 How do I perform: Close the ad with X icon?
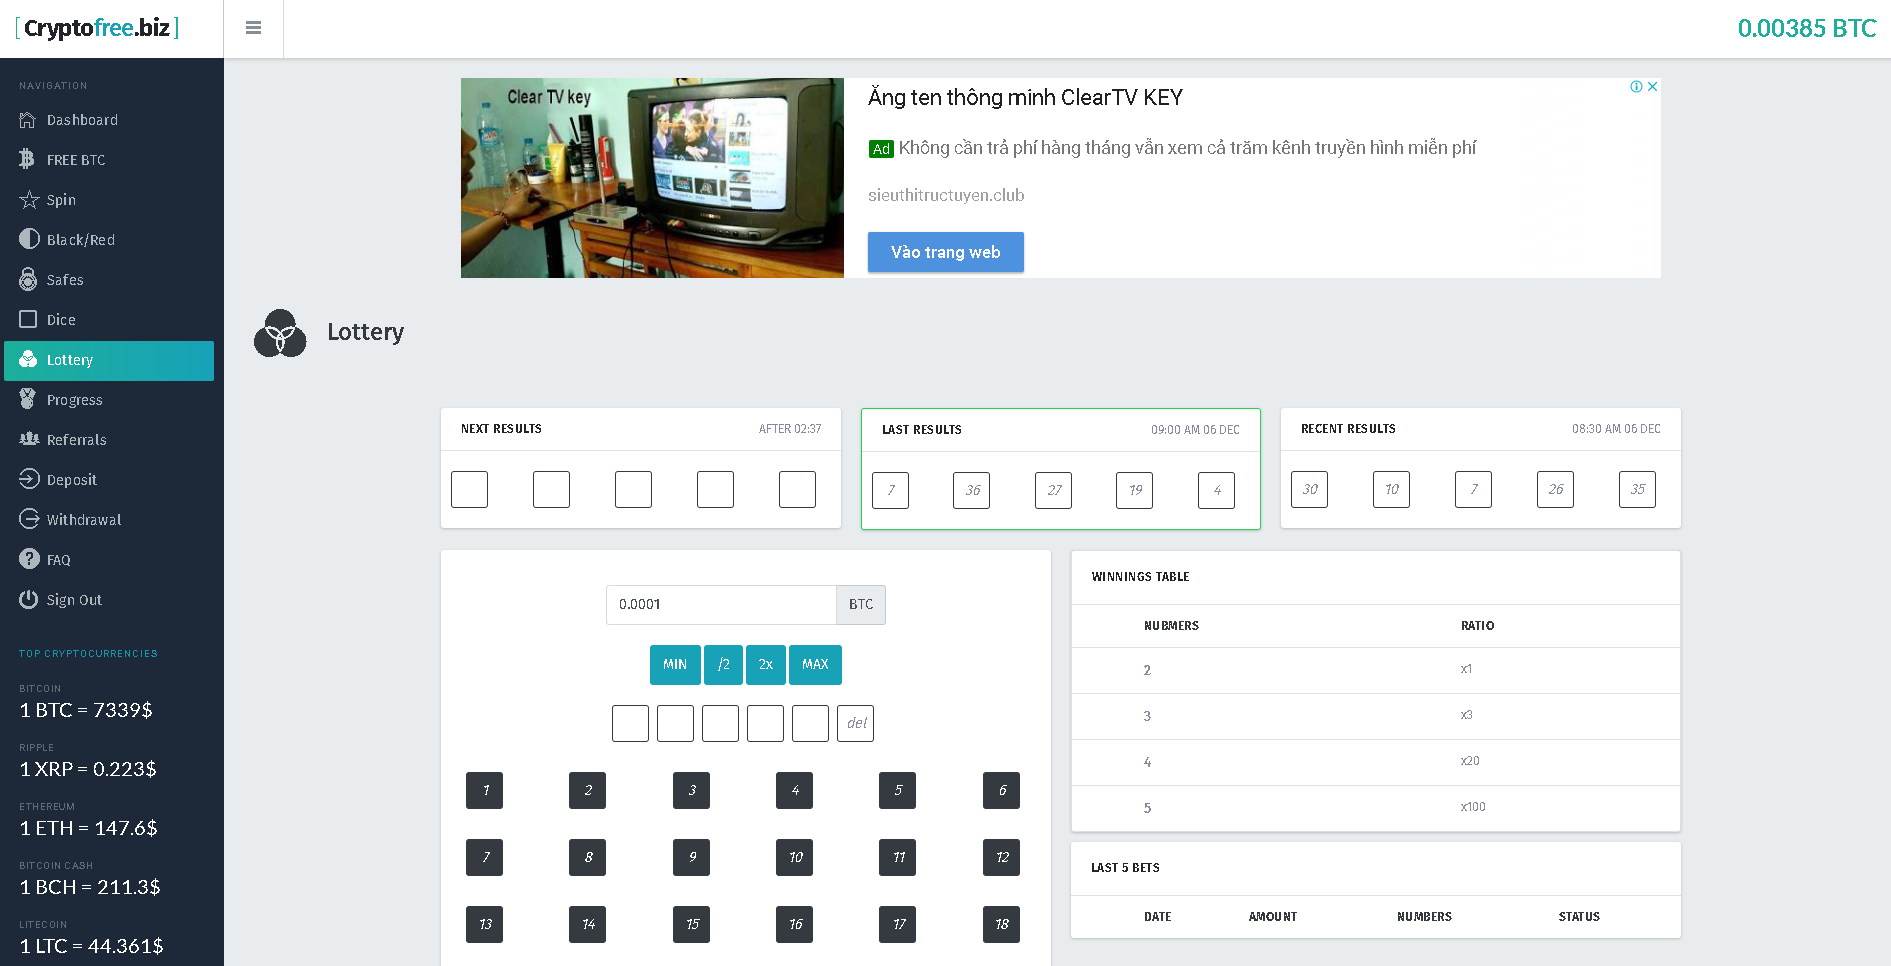pos(1652,86)
